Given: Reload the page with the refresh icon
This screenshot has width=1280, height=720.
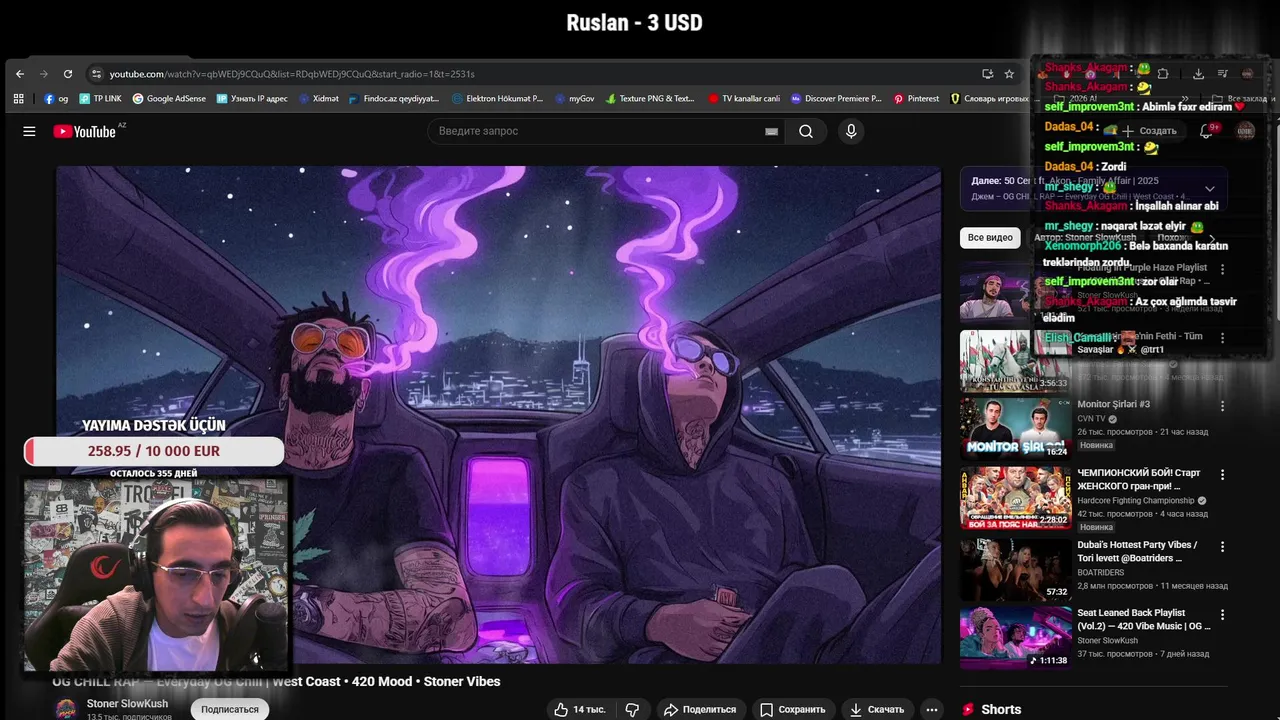Looking at the screenshot, I should tap(68, 74).
